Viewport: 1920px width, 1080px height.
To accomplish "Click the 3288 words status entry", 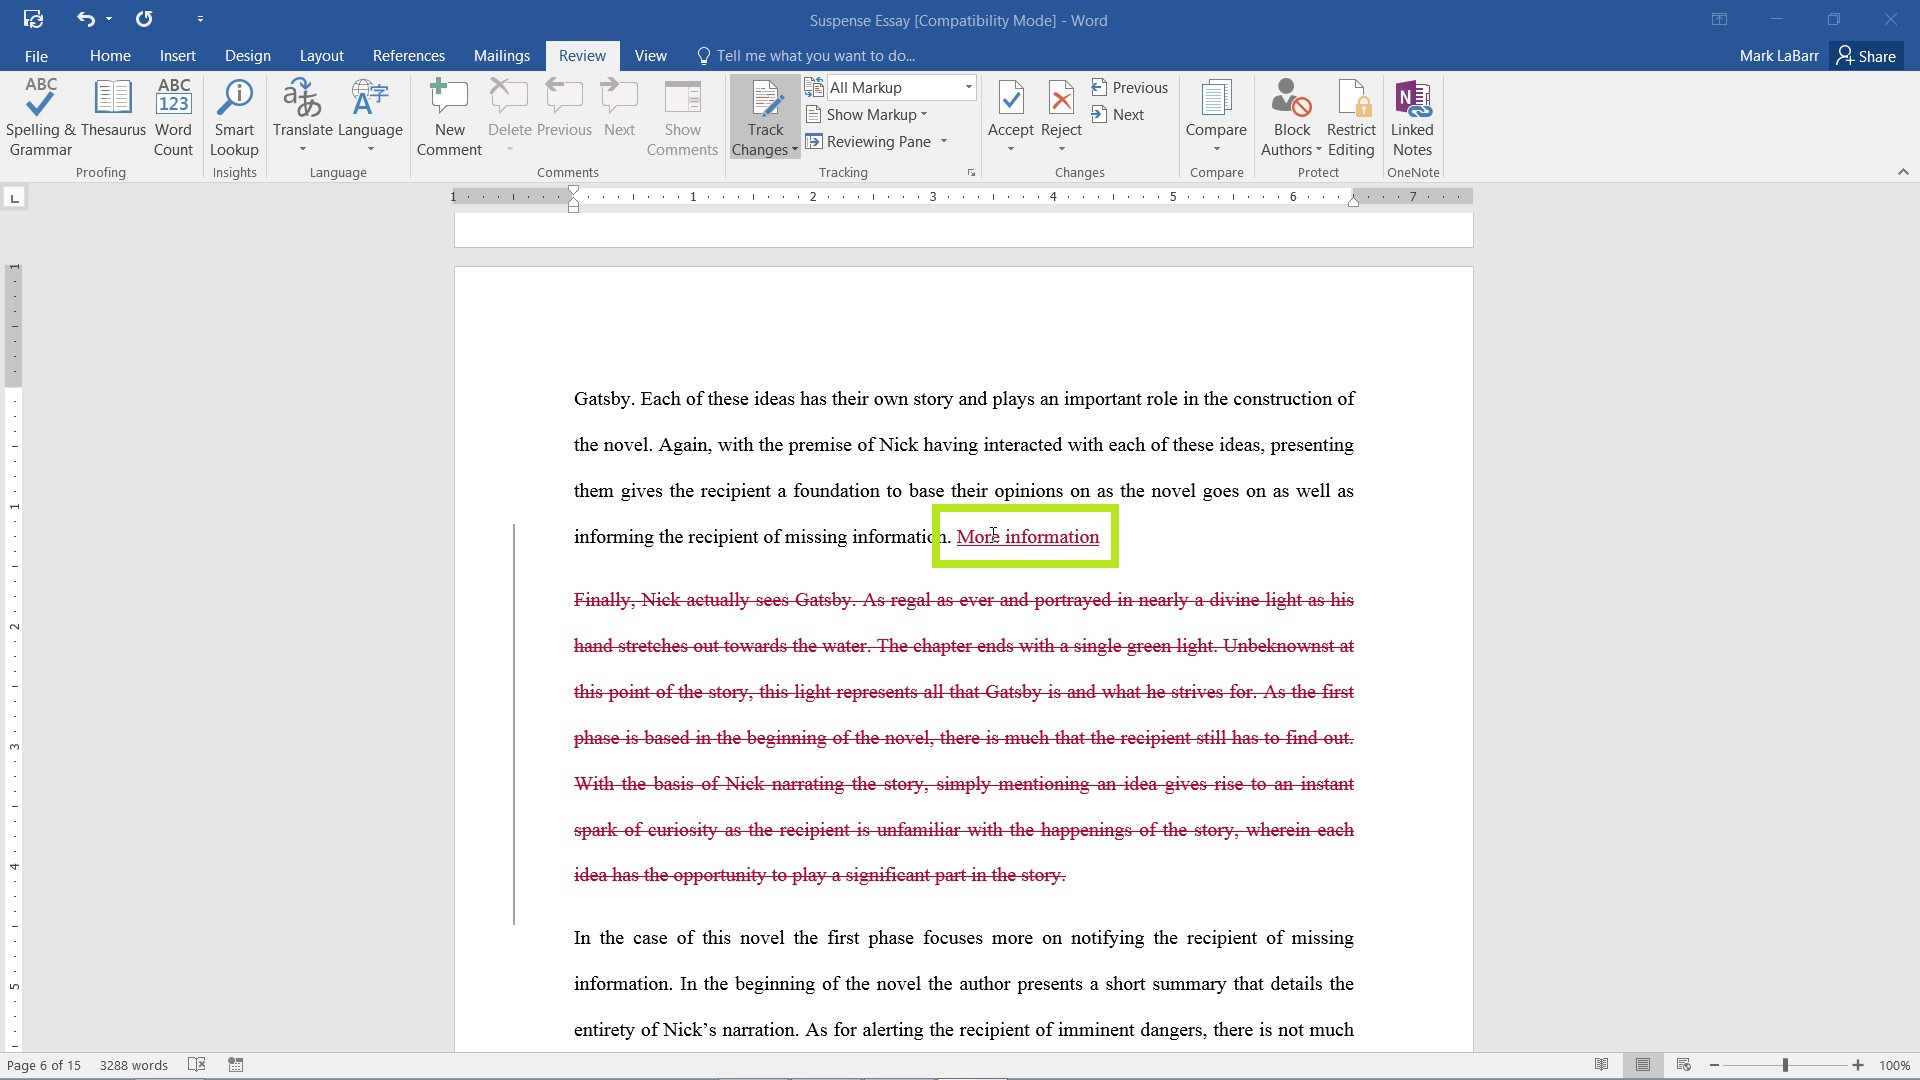I will coord(133,1065).
